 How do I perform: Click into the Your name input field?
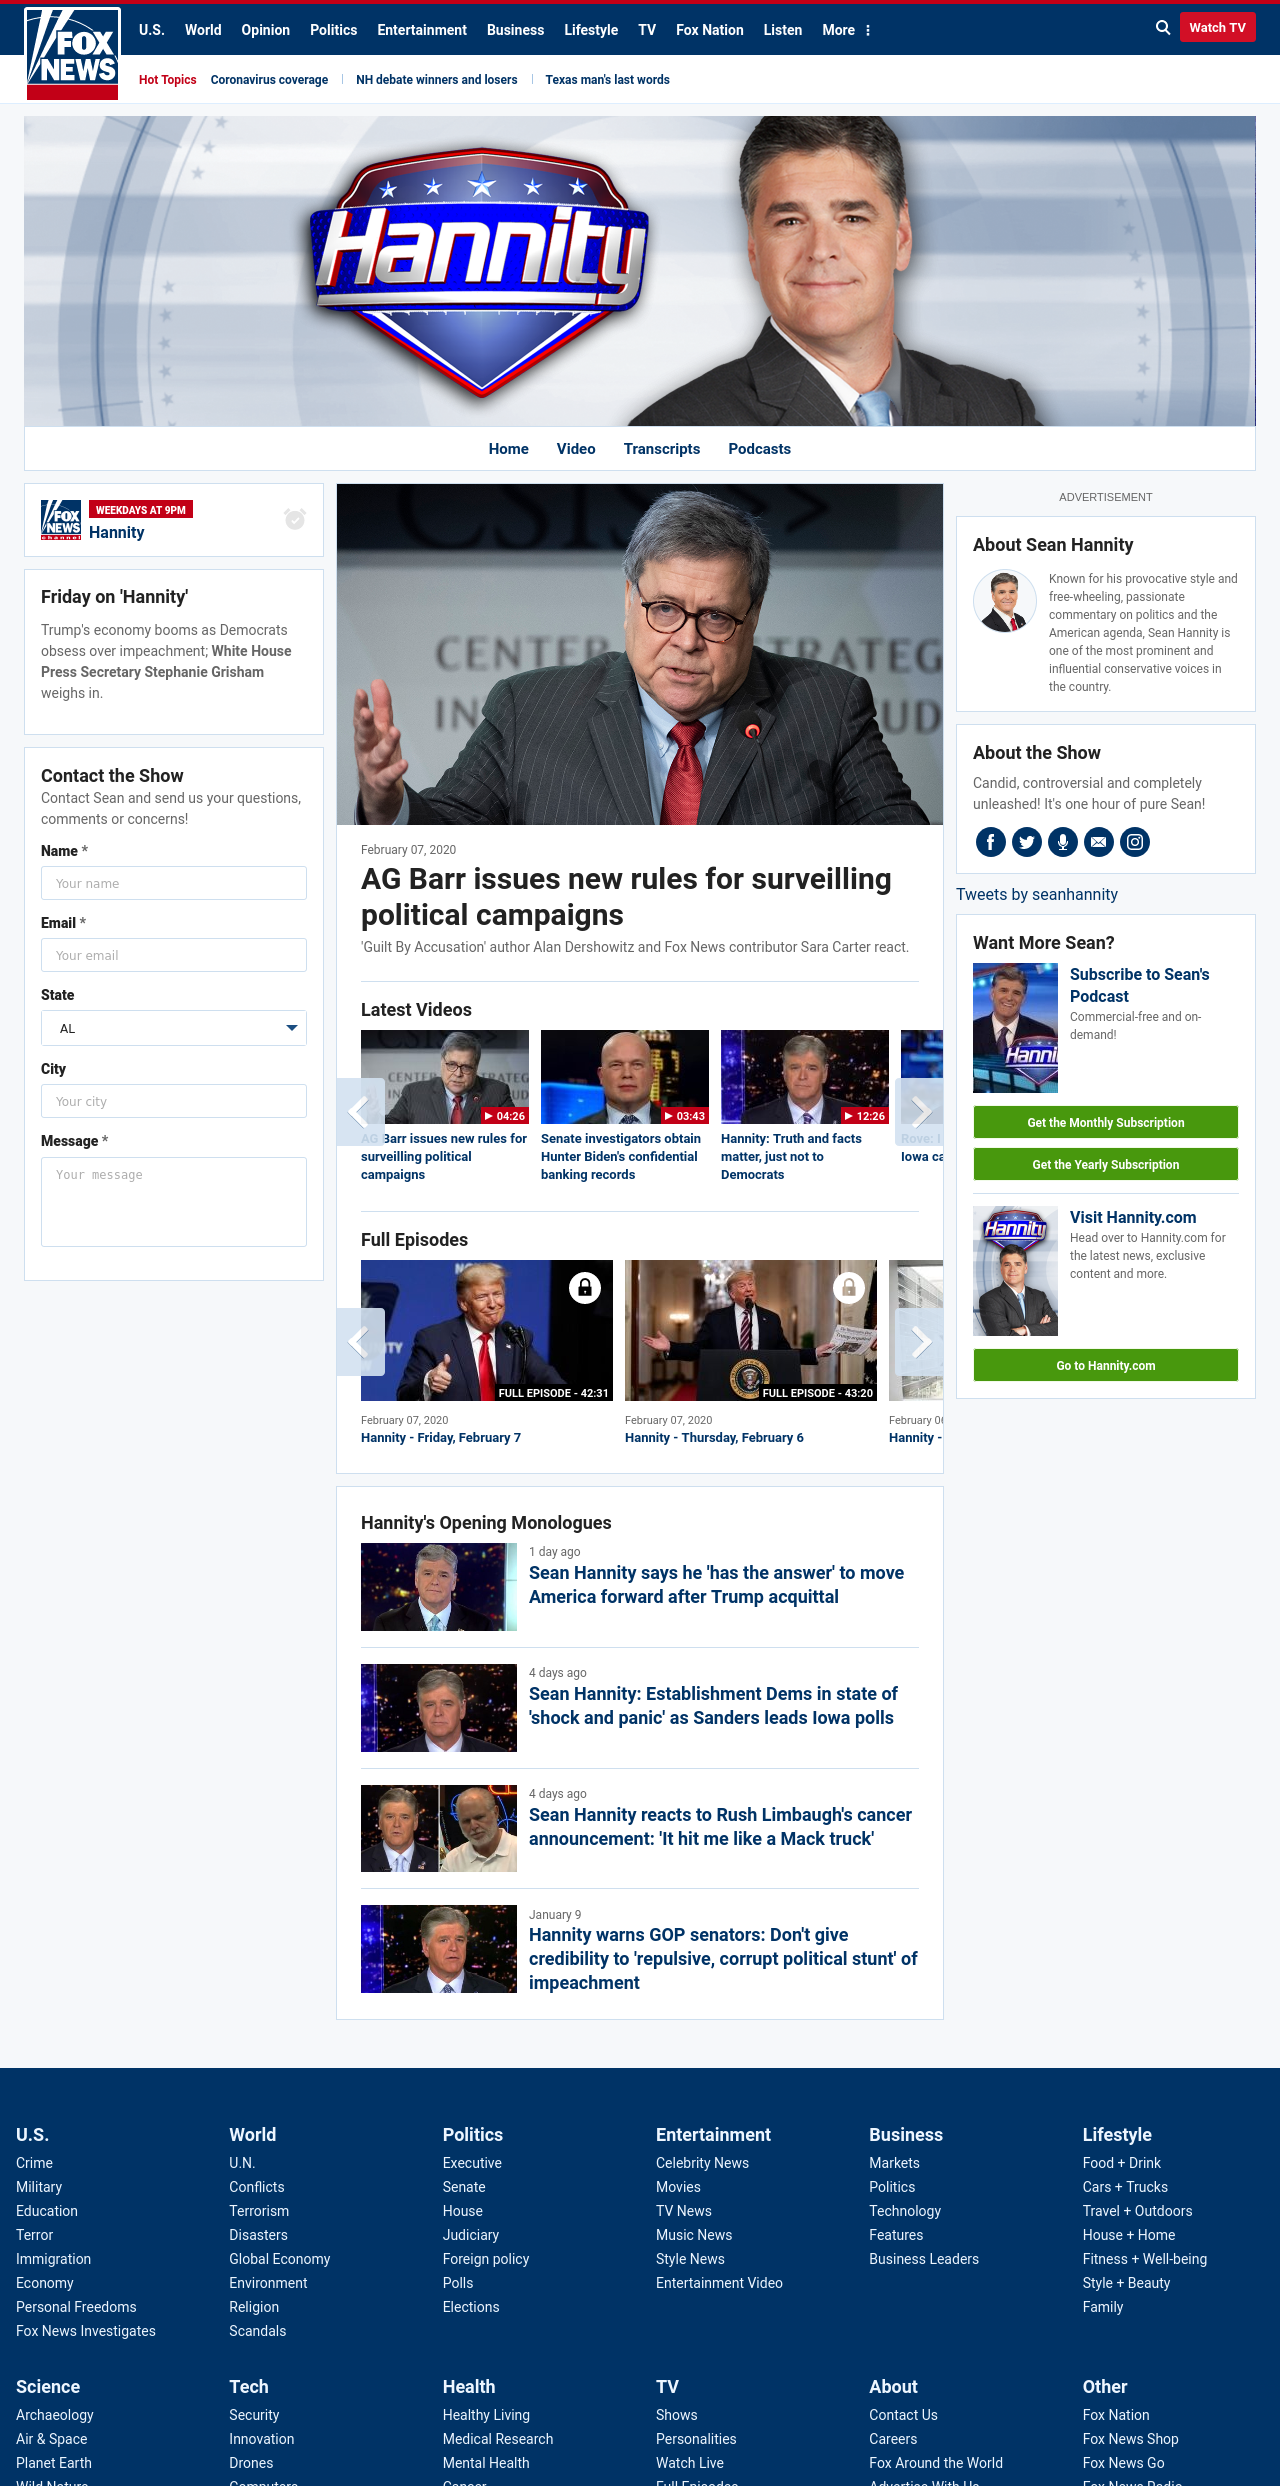click(x=174, y=883)
